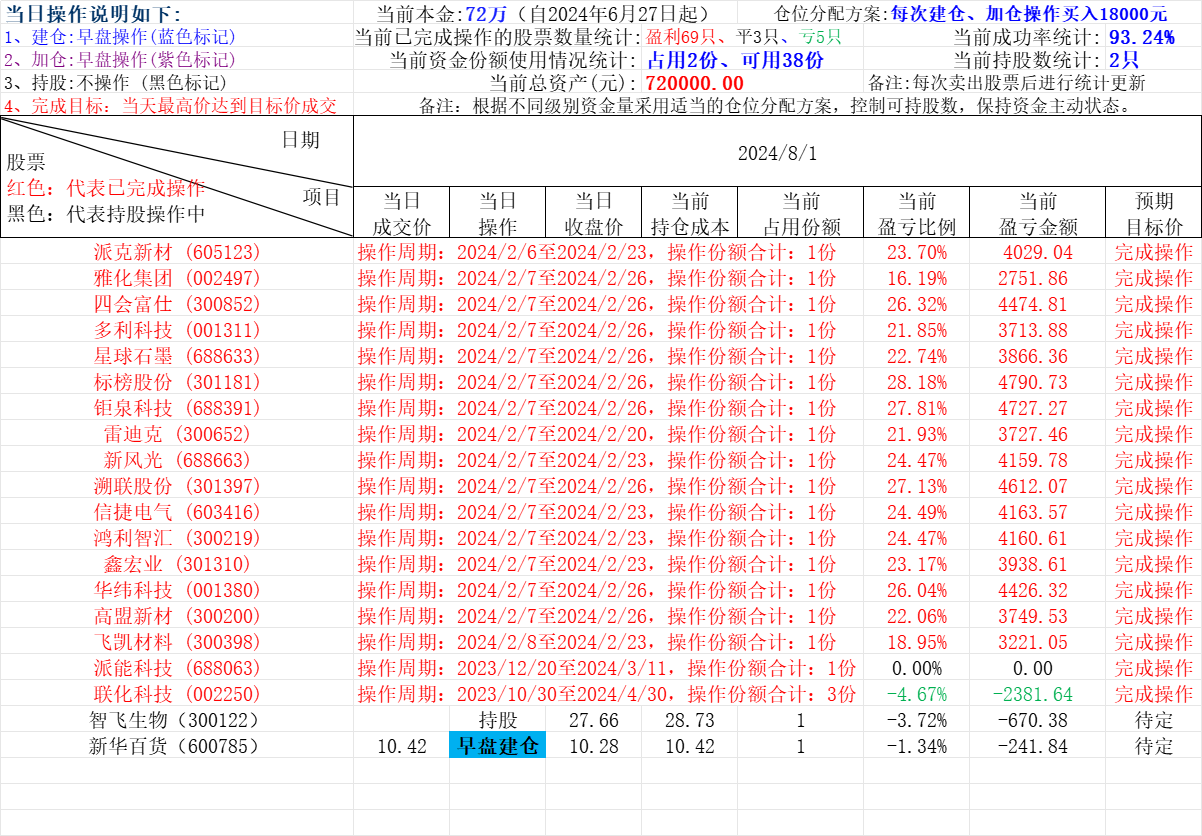1202x836 pixels.
Task: Click the success rate value 93.24%
Action: 1141,38
